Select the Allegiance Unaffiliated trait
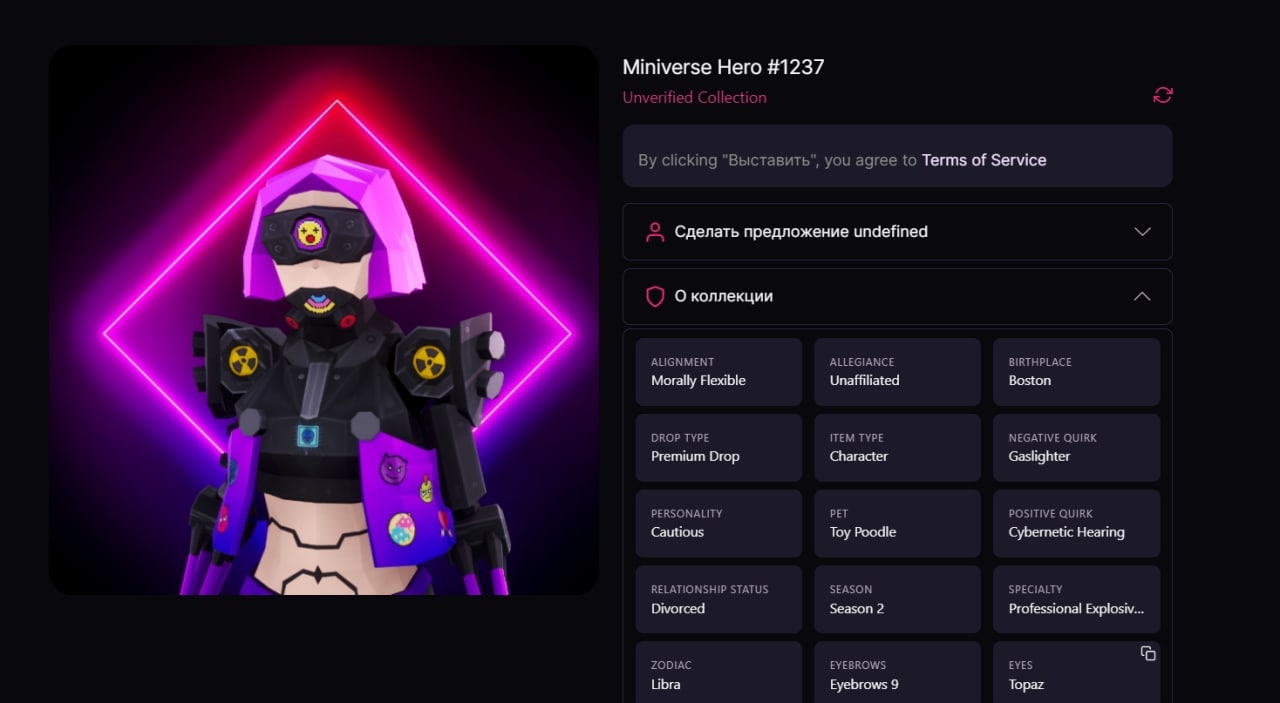Screen dimensions: 1280x703 click(897, 372)
